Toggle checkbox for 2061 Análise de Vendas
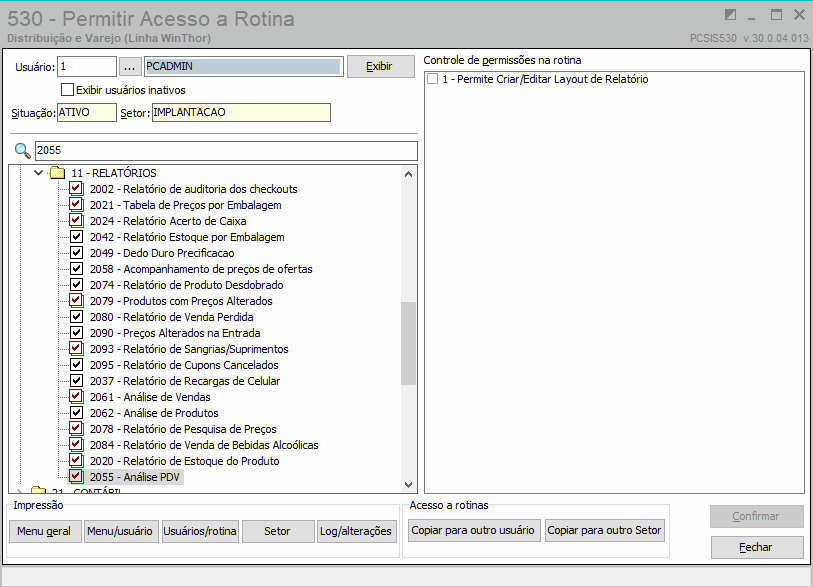The width and height of the screenshot is (813, 587). (x=76, y=397)
